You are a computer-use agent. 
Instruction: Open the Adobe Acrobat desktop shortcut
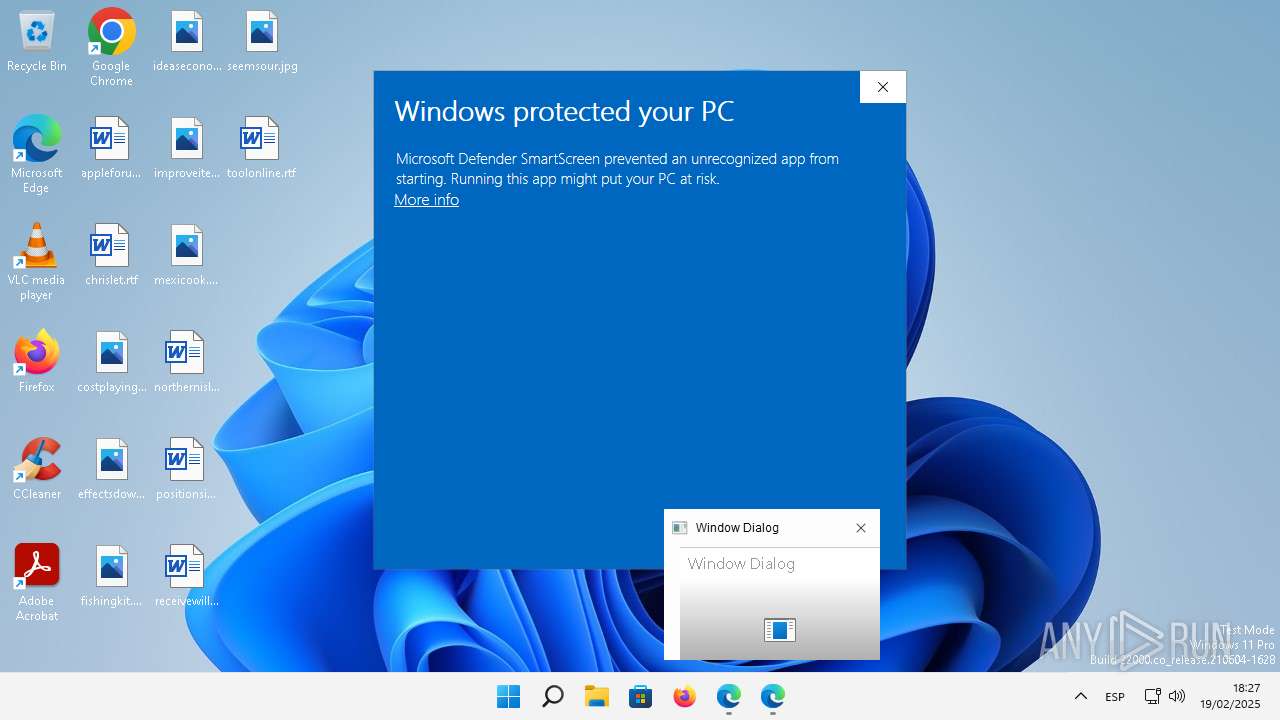pos(37,582)
